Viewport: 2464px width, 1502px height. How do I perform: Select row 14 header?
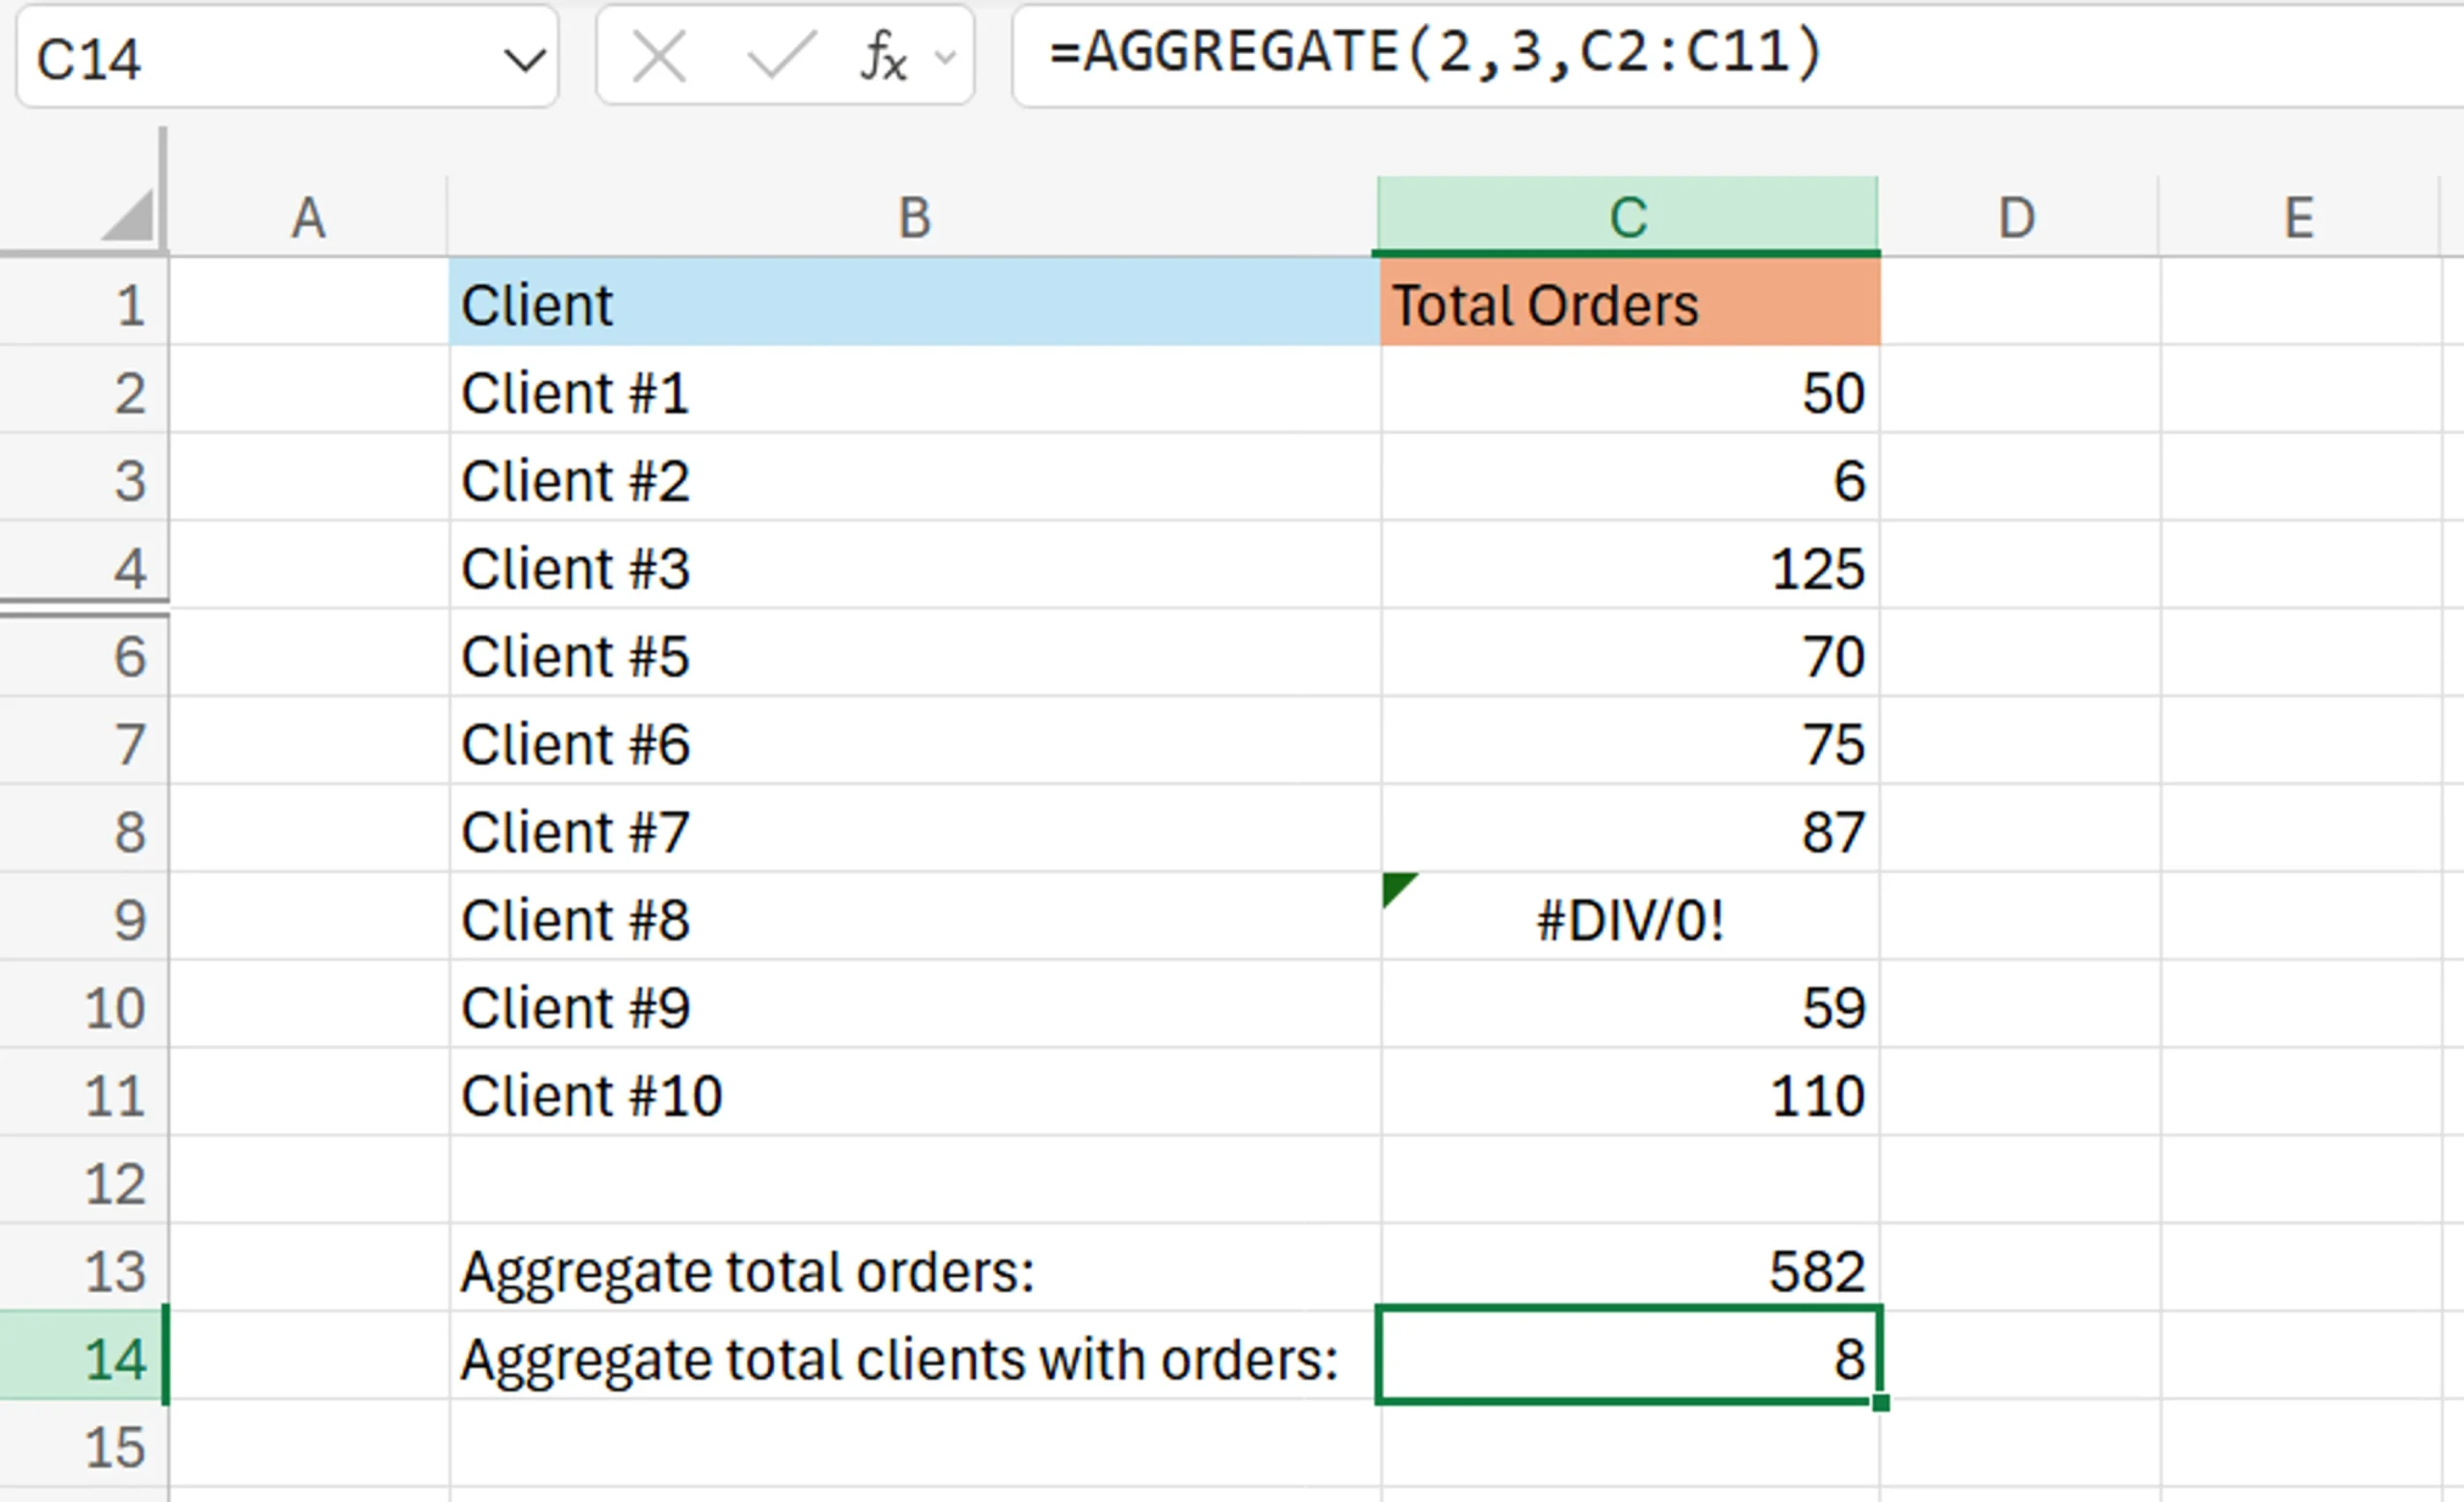click(84, 1358)
